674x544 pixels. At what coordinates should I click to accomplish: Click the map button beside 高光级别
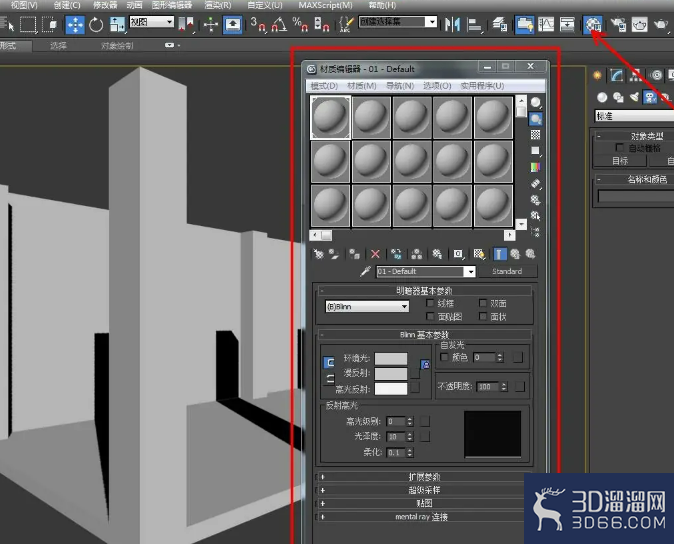coord(425,421)
